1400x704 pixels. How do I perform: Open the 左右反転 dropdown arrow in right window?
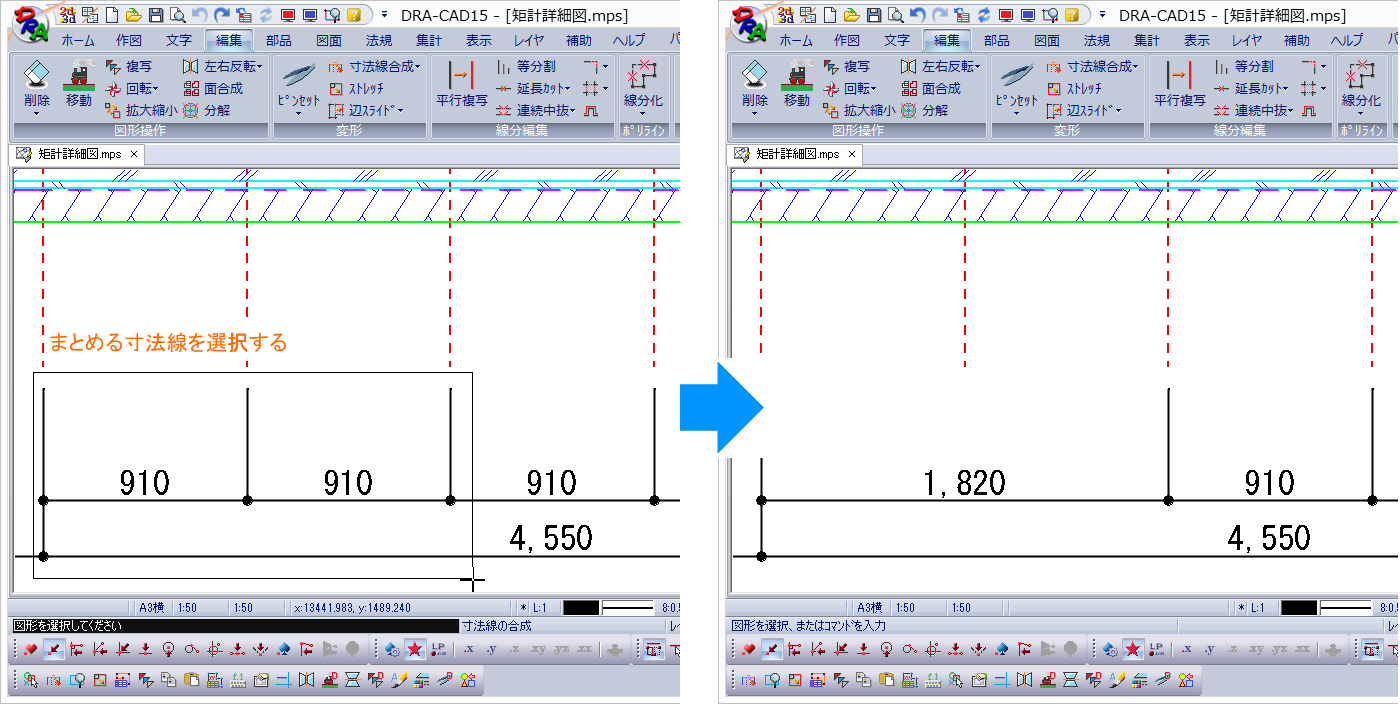979,67
